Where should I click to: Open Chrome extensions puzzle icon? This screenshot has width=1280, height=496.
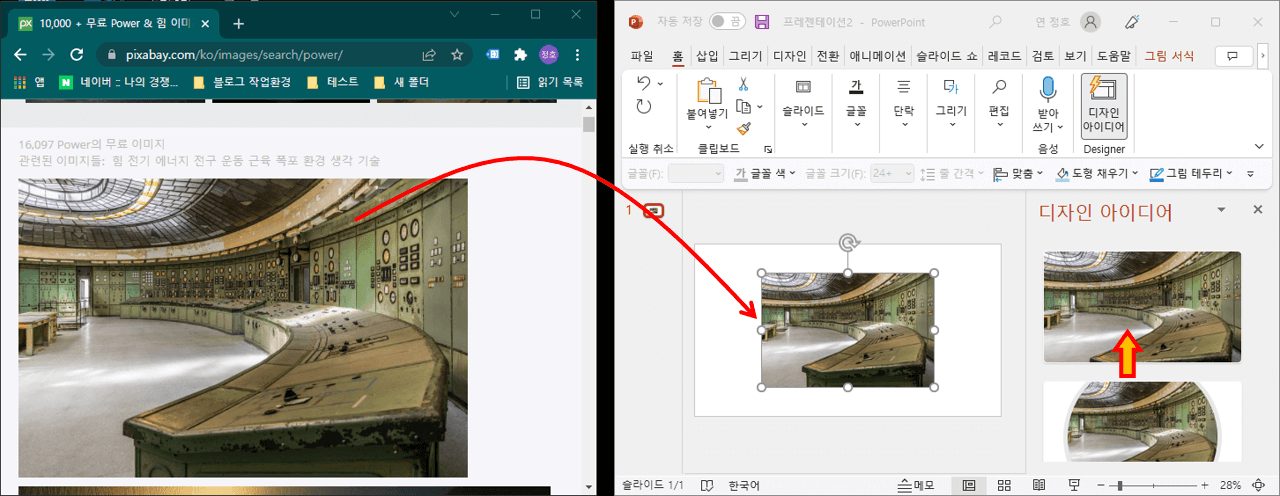[520, 55]
